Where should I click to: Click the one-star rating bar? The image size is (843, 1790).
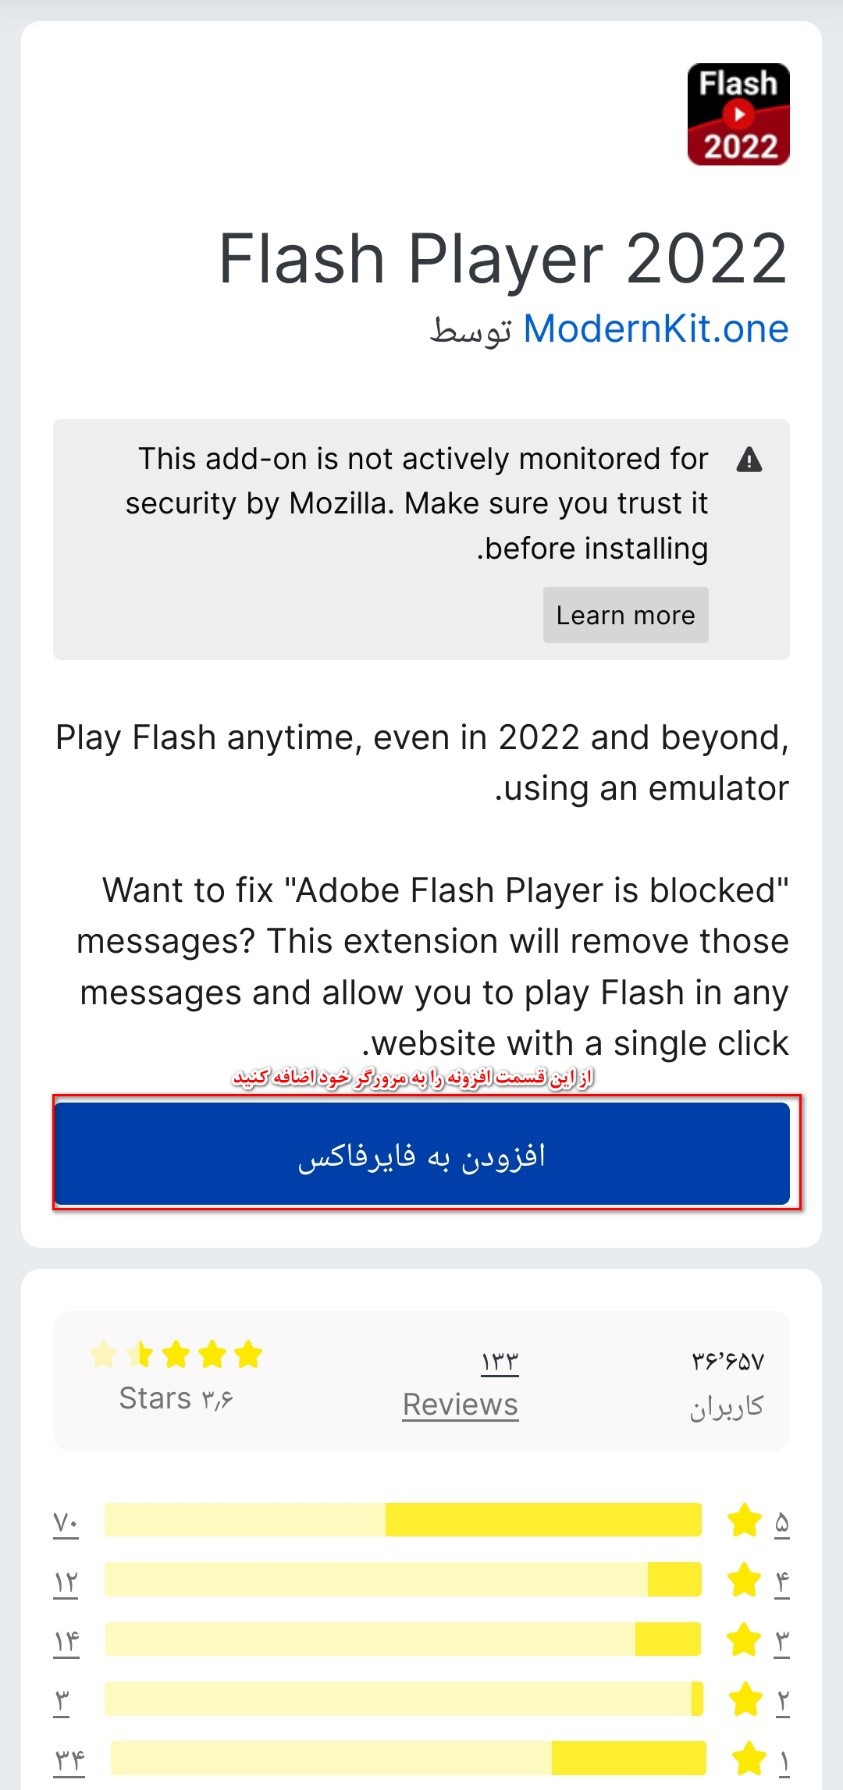(x=408, y=1758)
